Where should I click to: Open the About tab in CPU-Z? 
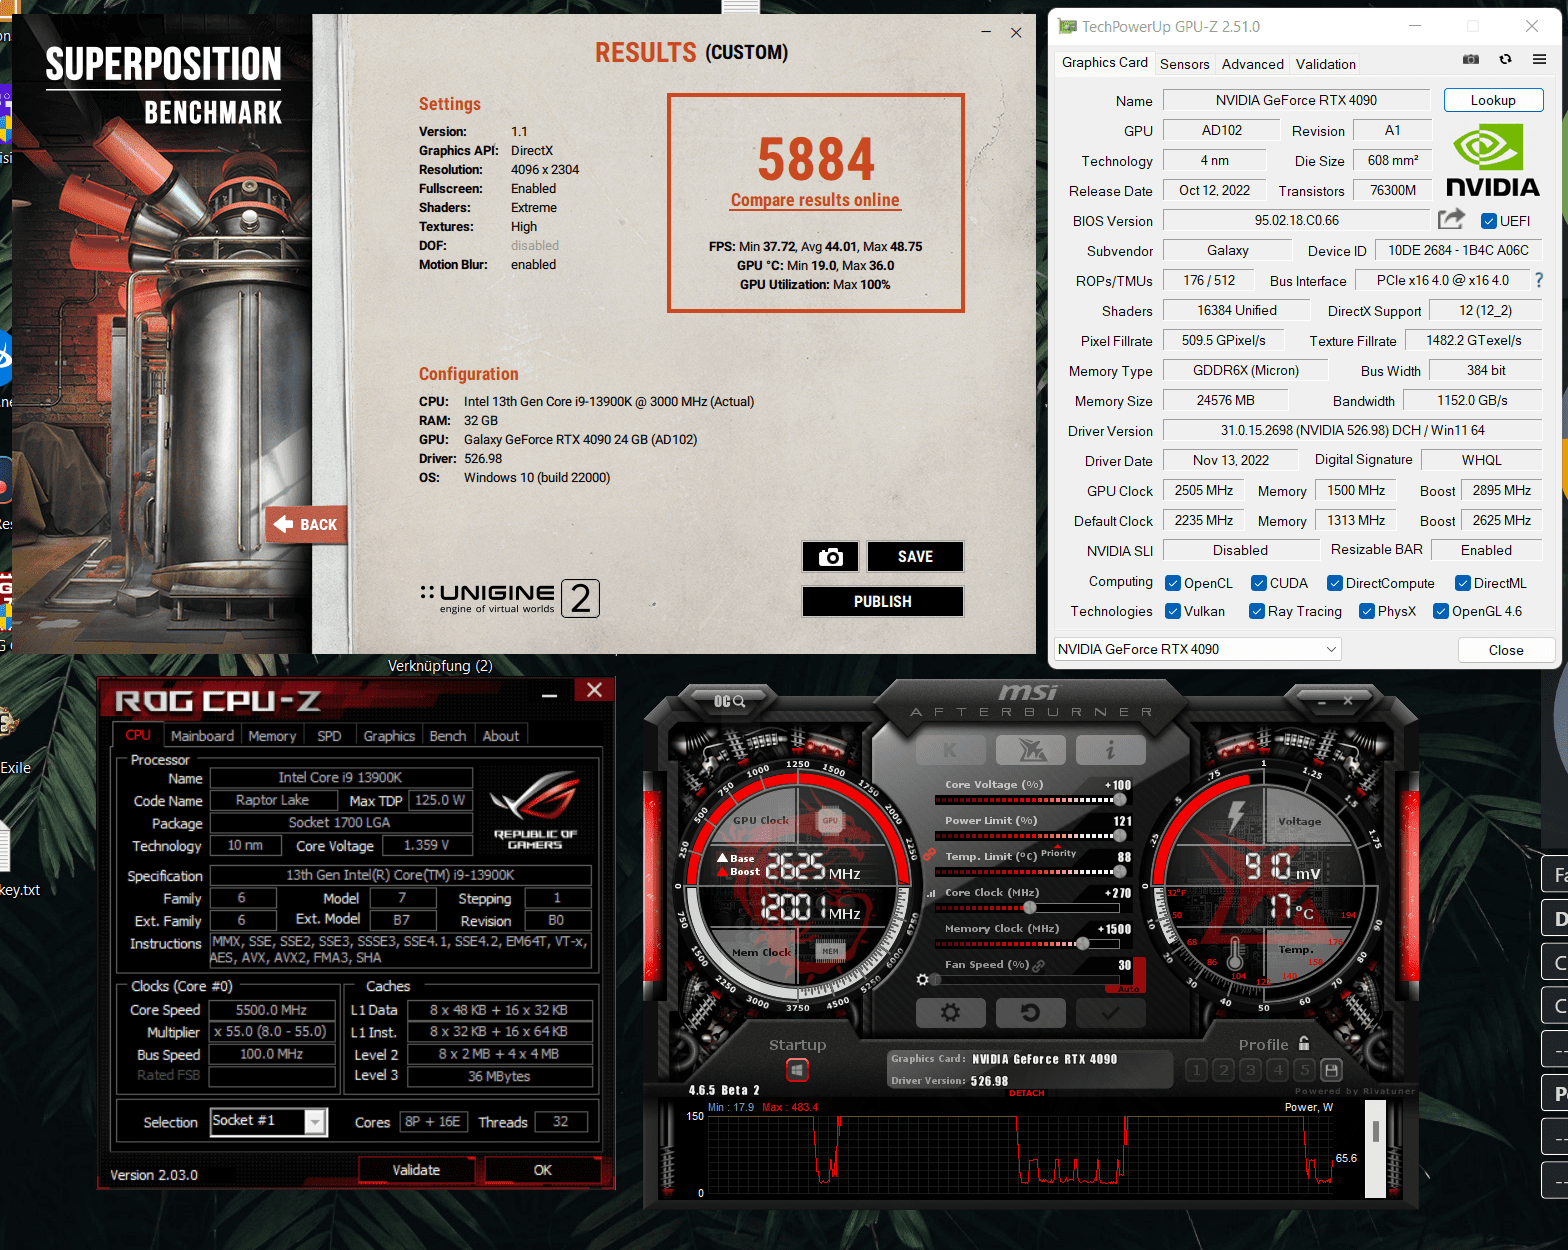coord(501,736)
